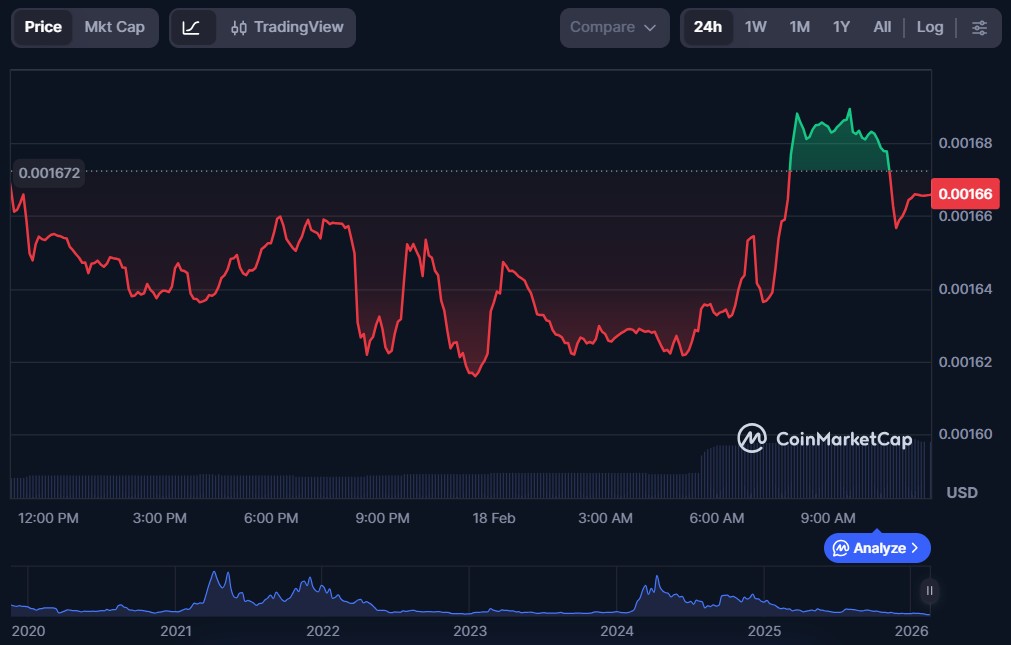Open the Compare dropdown
The image size is (1011, 645).
click(614, 28)
